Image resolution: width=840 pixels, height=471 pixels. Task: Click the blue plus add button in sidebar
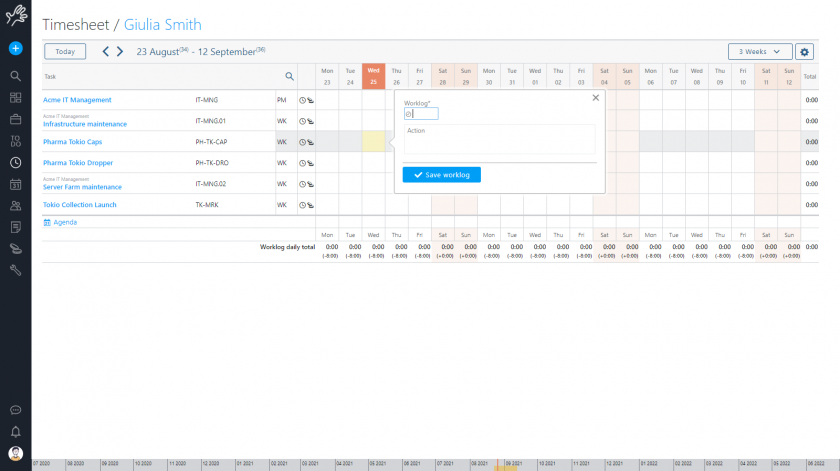click(15, 48)
